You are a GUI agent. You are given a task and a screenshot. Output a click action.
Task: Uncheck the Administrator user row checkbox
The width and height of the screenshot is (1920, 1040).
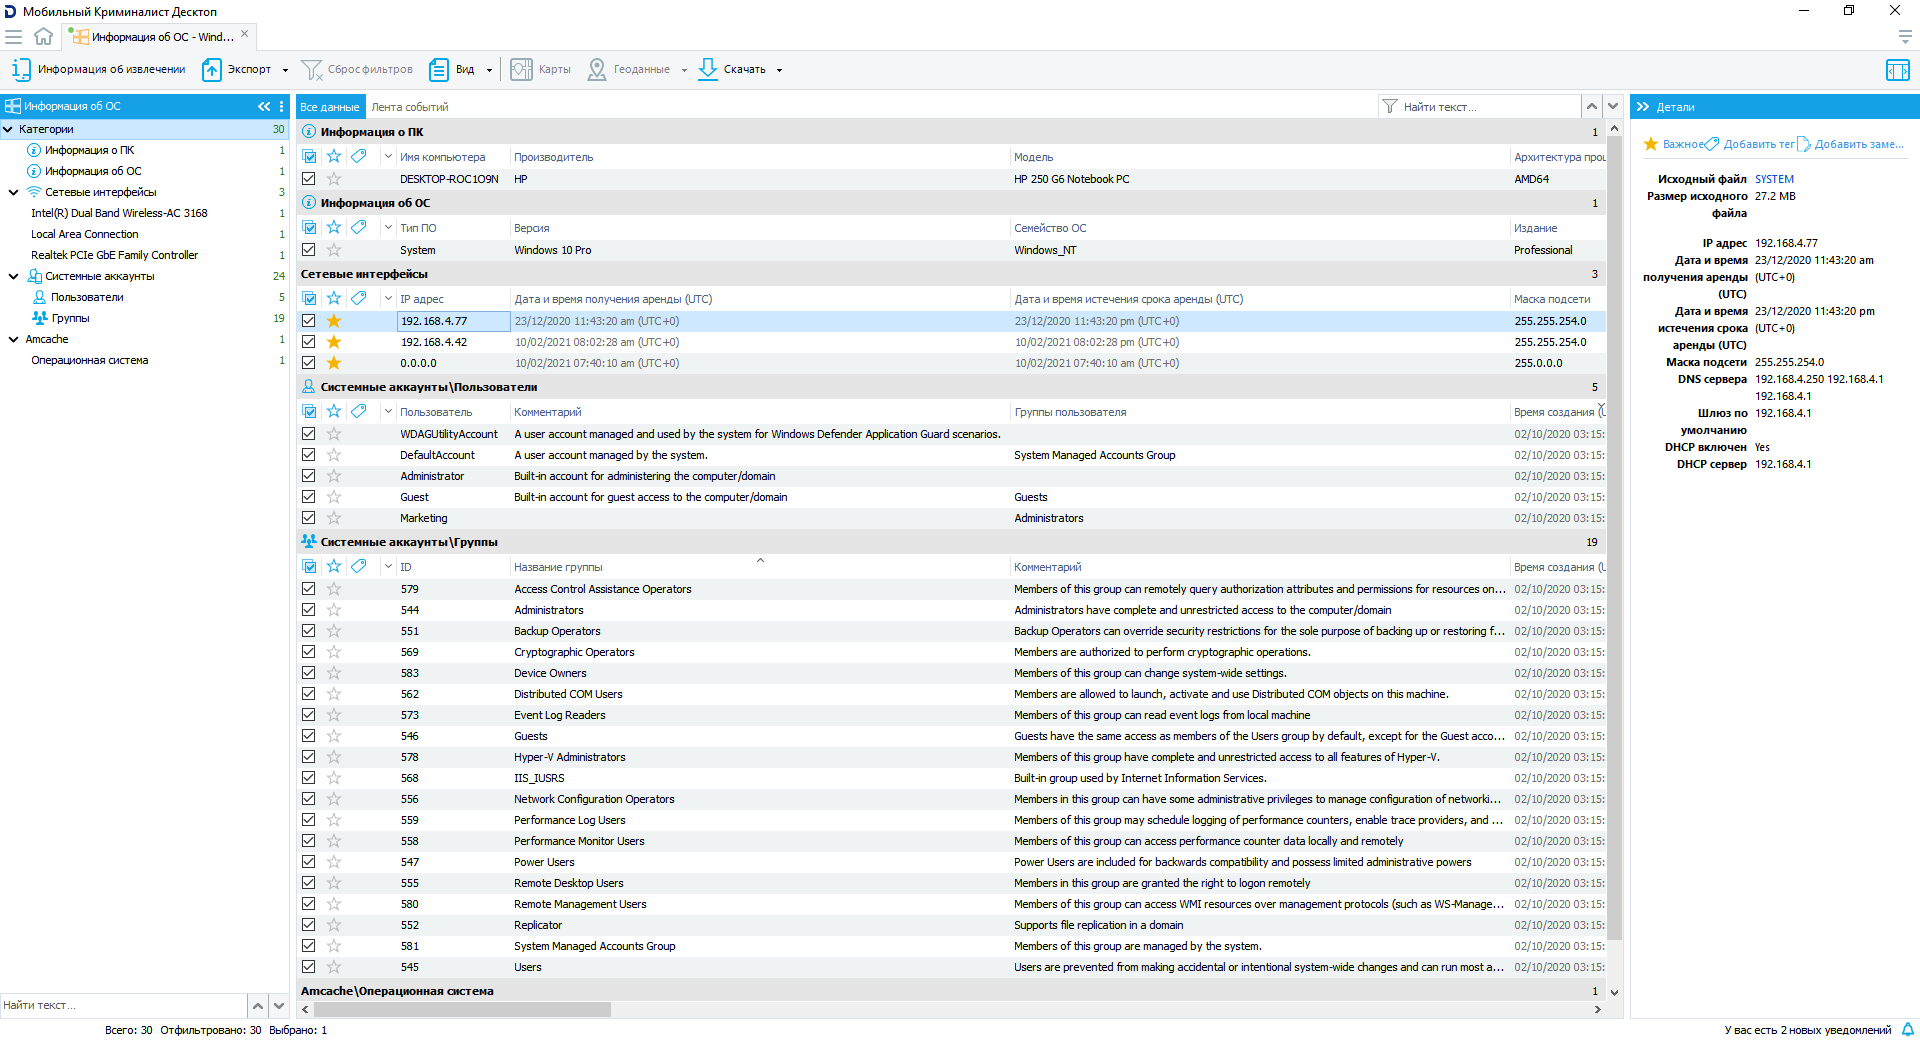point(309,476)
